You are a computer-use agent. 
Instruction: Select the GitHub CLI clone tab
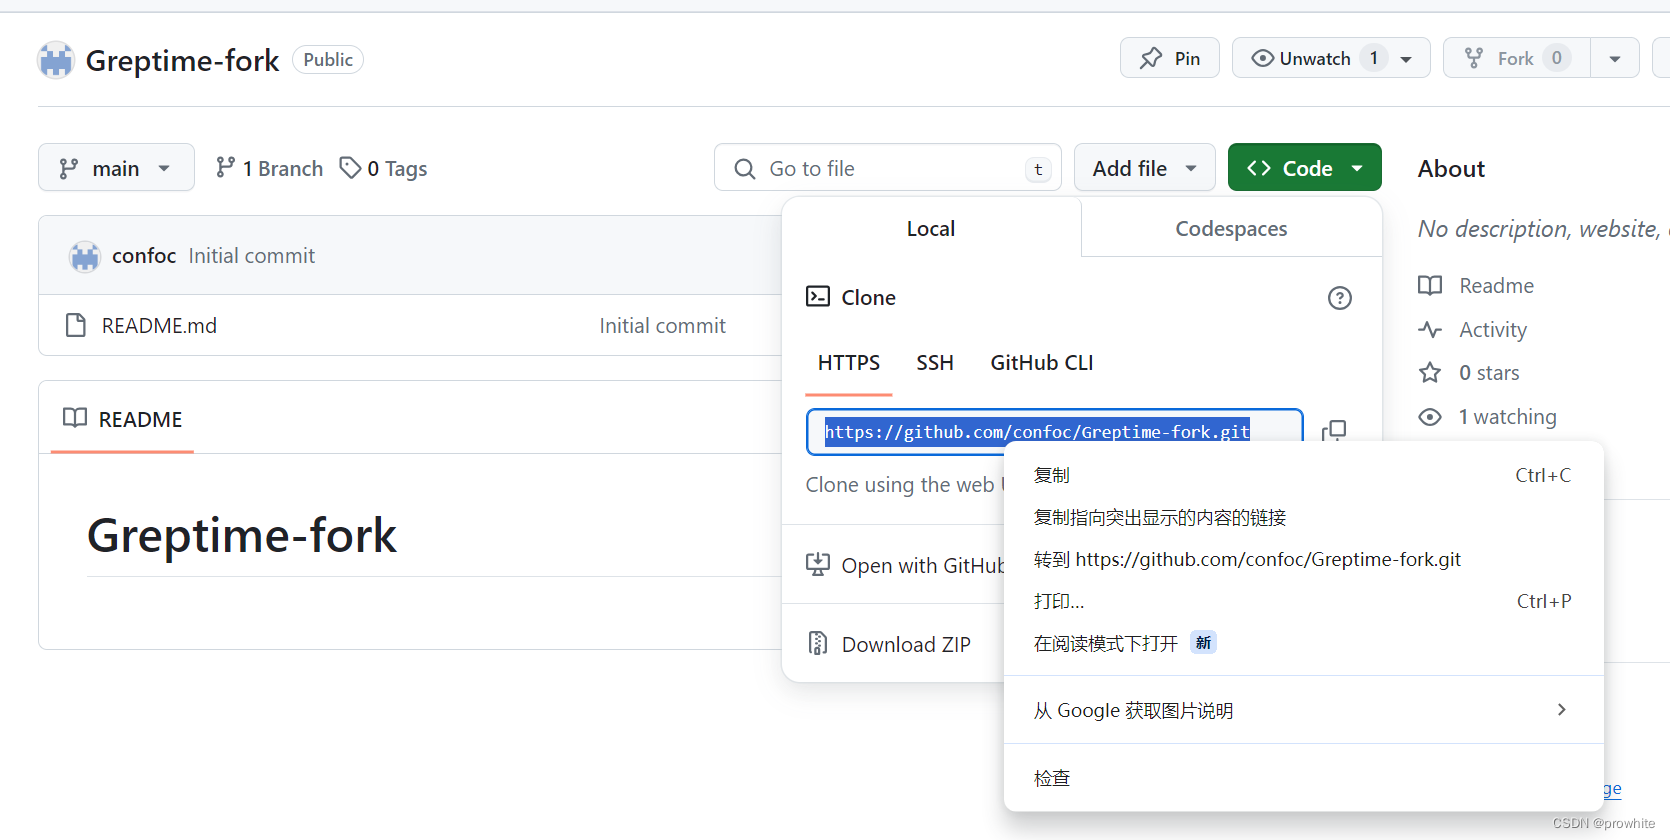tap(1042, 363)
